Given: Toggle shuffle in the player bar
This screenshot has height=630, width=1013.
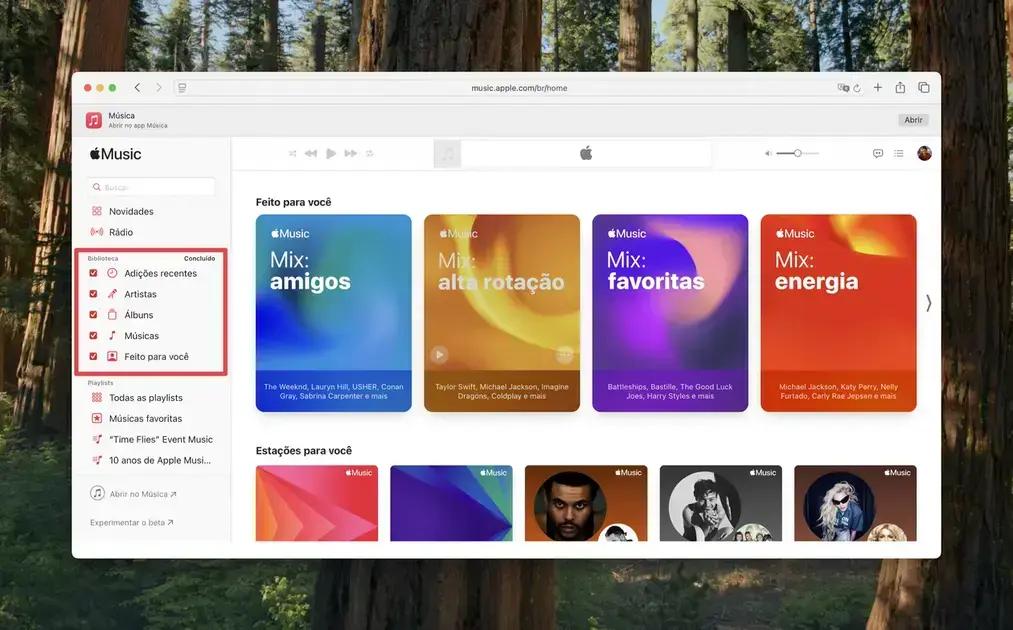Looking at the screenshot, I should tap(293, 153).
